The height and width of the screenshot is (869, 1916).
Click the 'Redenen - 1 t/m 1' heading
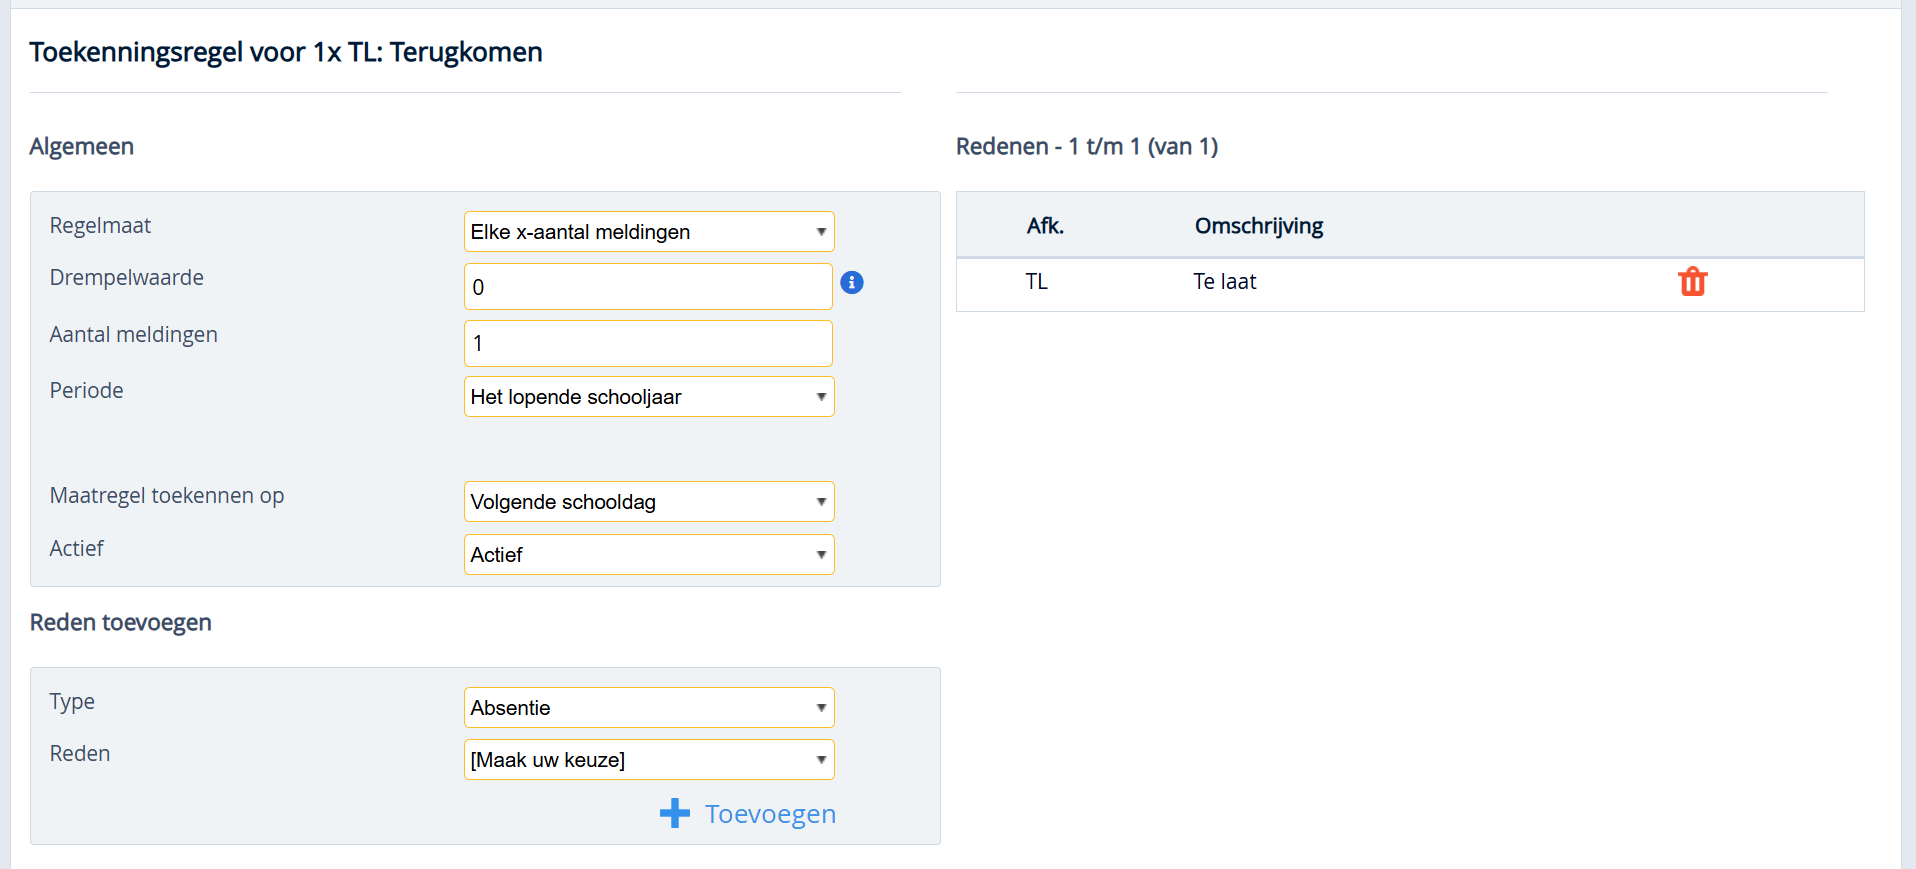coord(1086,147)
